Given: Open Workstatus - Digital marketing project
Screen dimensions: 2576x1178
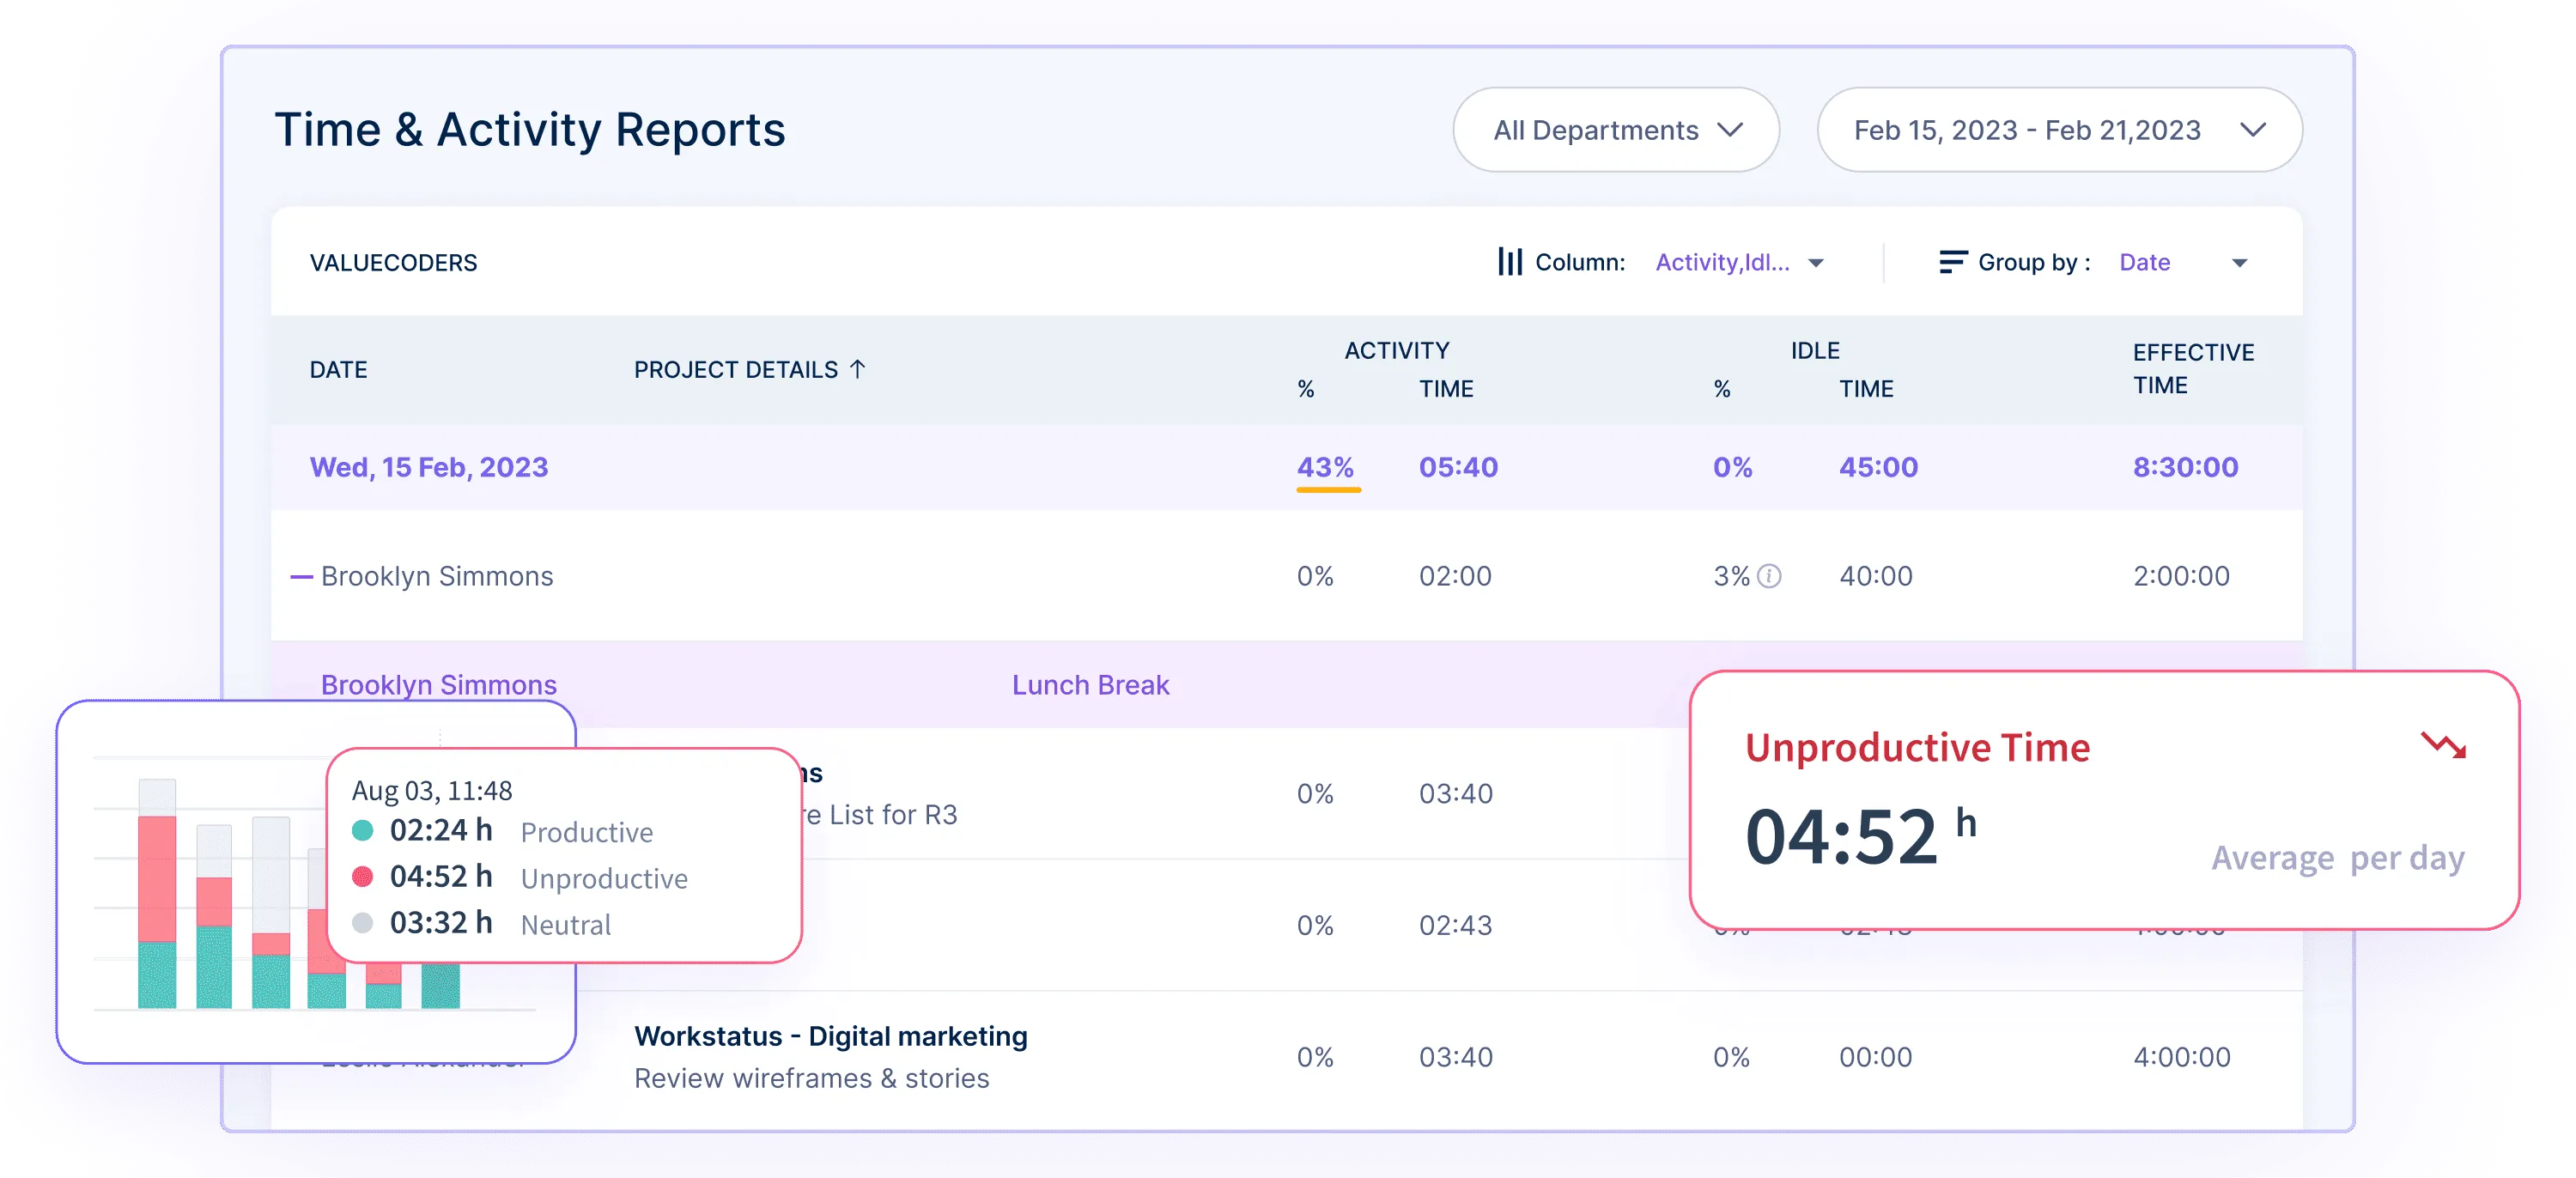Looking at the screenshot, I should pos(830,1036).
